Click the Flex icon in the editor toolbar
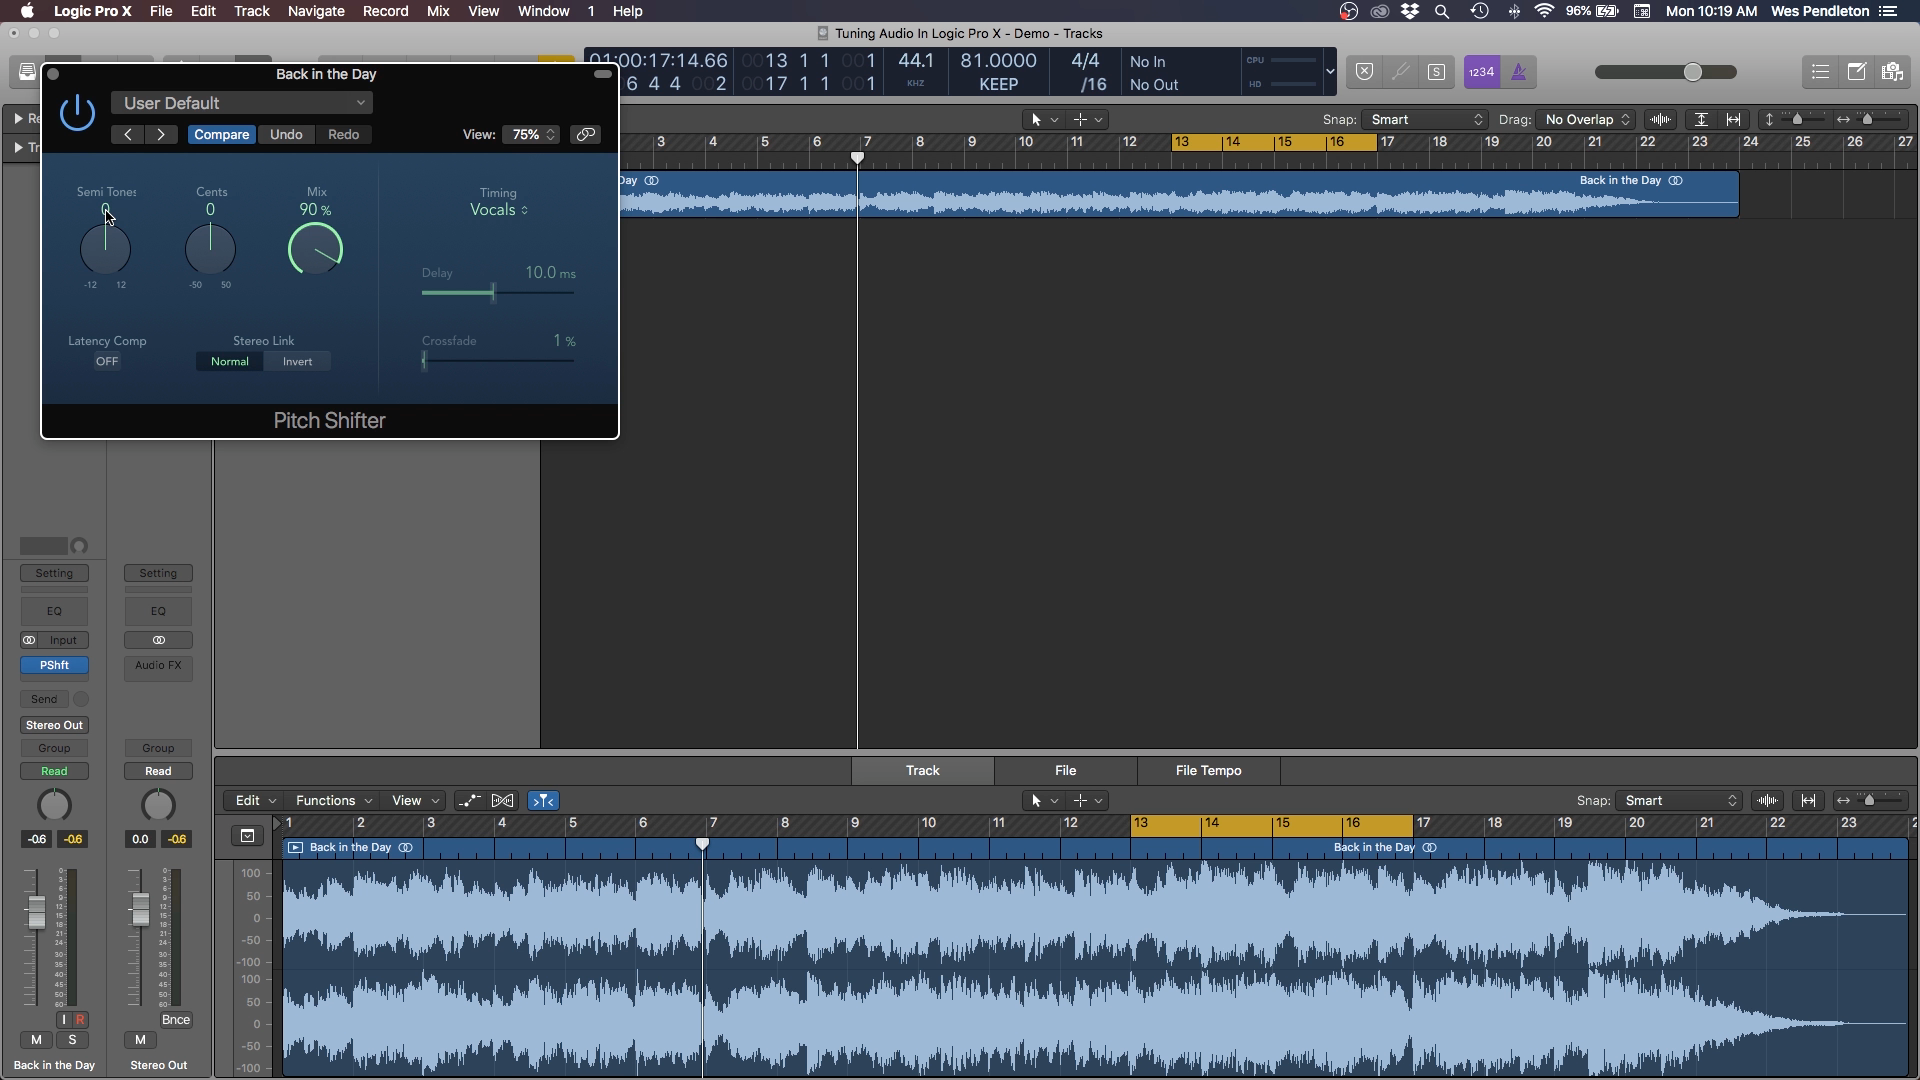This screenshot has width=1920, height=1080. click(x=504, y=800)
